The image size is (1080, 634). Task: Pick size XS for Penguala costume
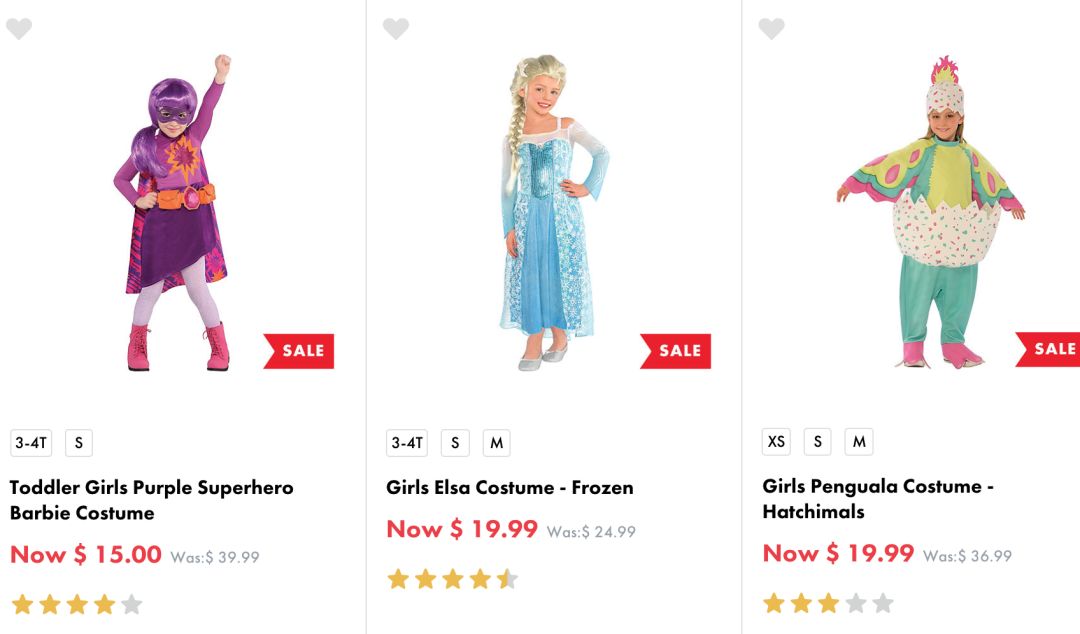[776, 441]
